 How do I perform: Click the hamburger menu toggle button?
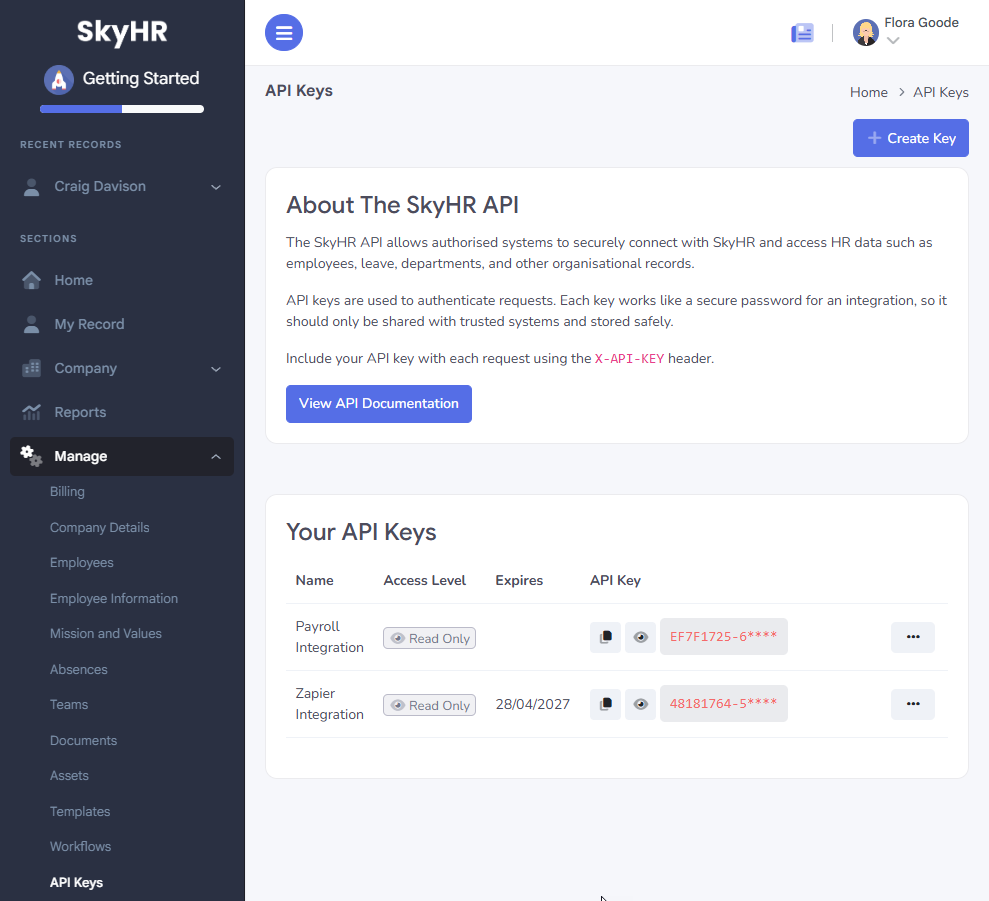284,33
